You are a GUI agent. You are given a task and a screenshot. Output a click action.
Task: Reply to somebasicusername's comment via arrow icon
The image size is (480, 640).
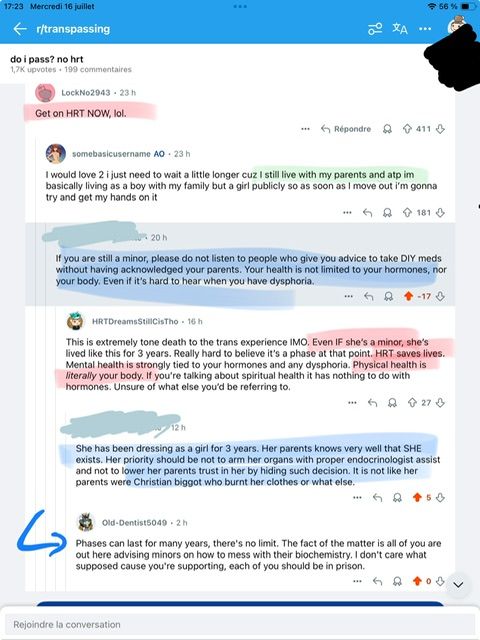click(x=367, y=213)
